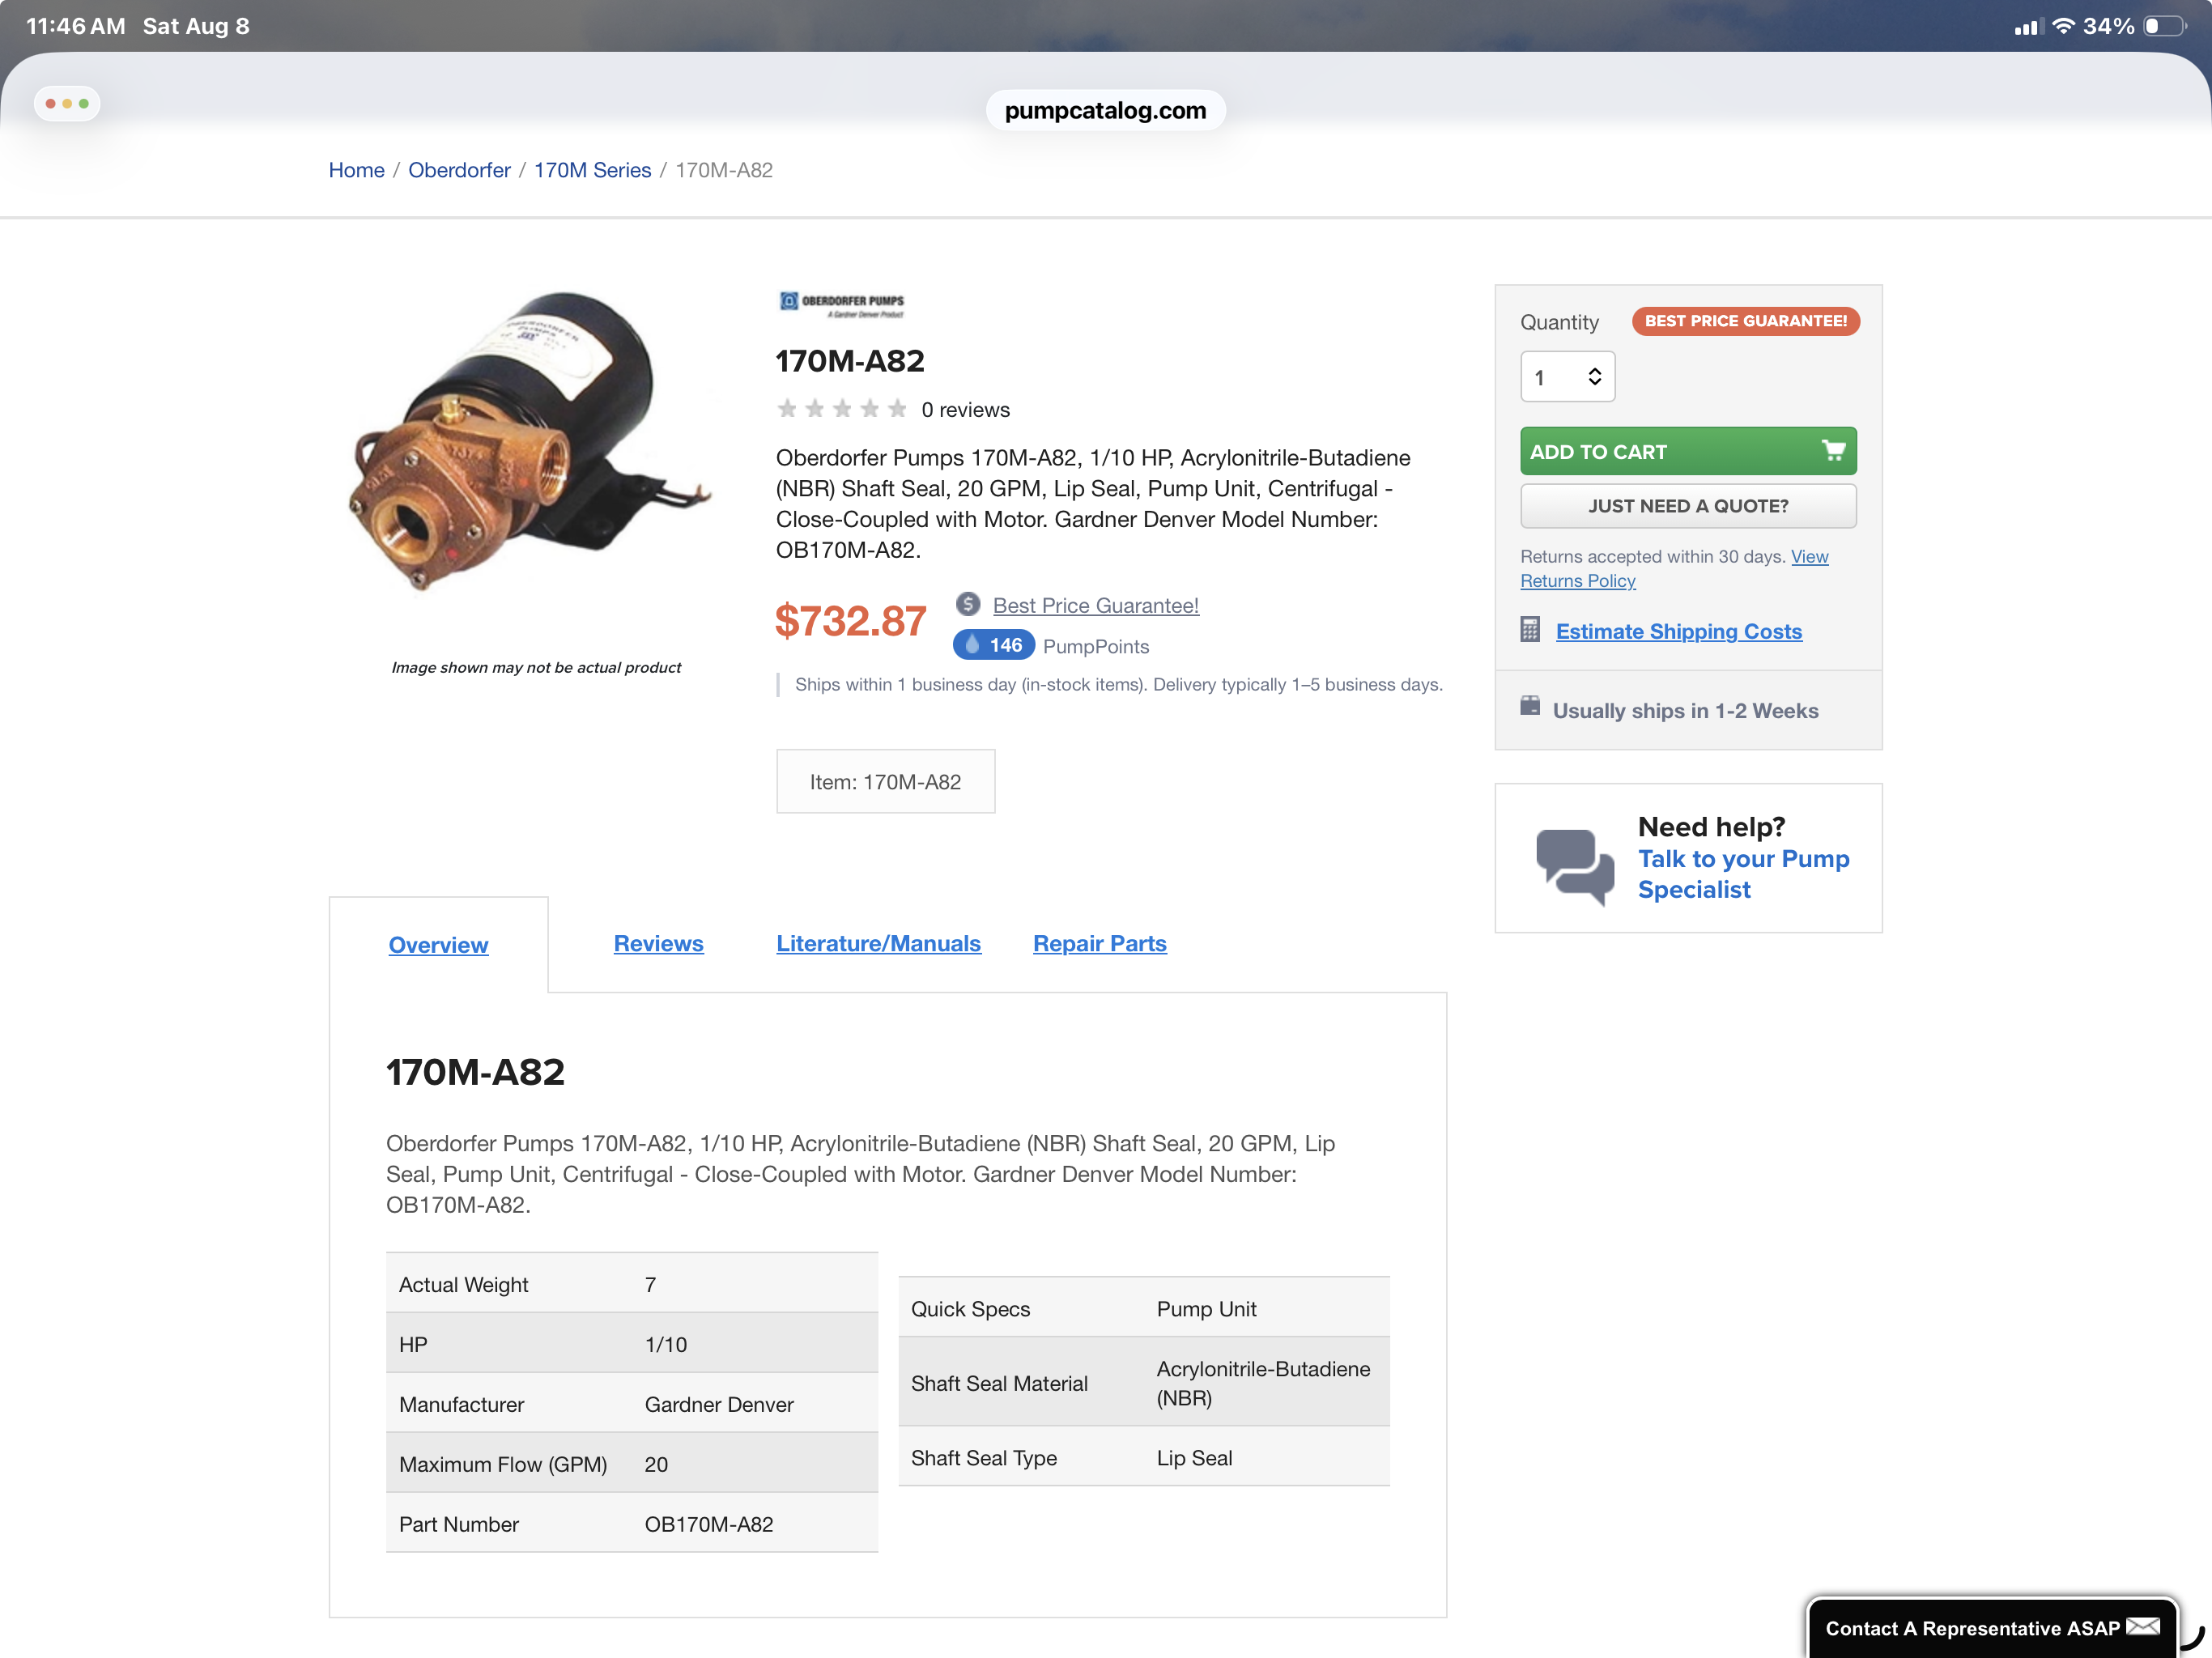Image resolution: width=2212 pixels, height=1658 pixels.
Task: Click the Pump Unit quick specs value
Action: click(1206, 1308)
